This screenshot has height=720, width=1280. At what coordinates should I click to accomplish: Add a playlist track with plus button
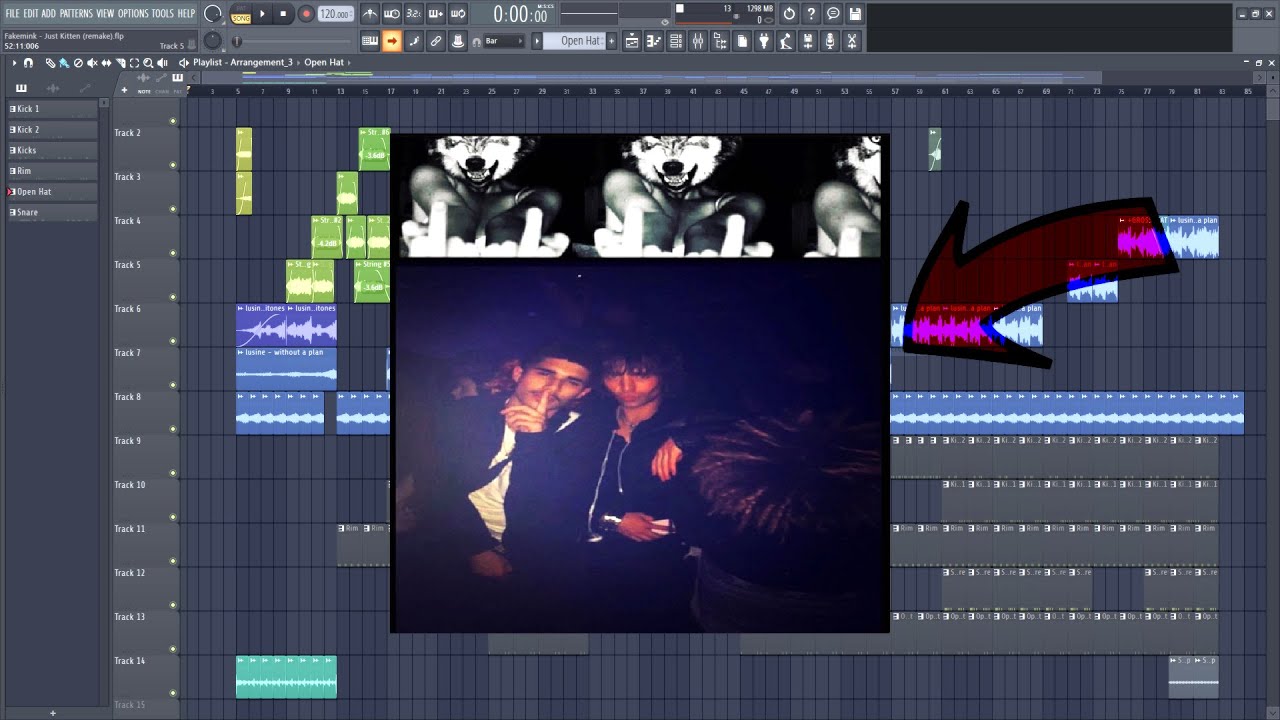124,90
